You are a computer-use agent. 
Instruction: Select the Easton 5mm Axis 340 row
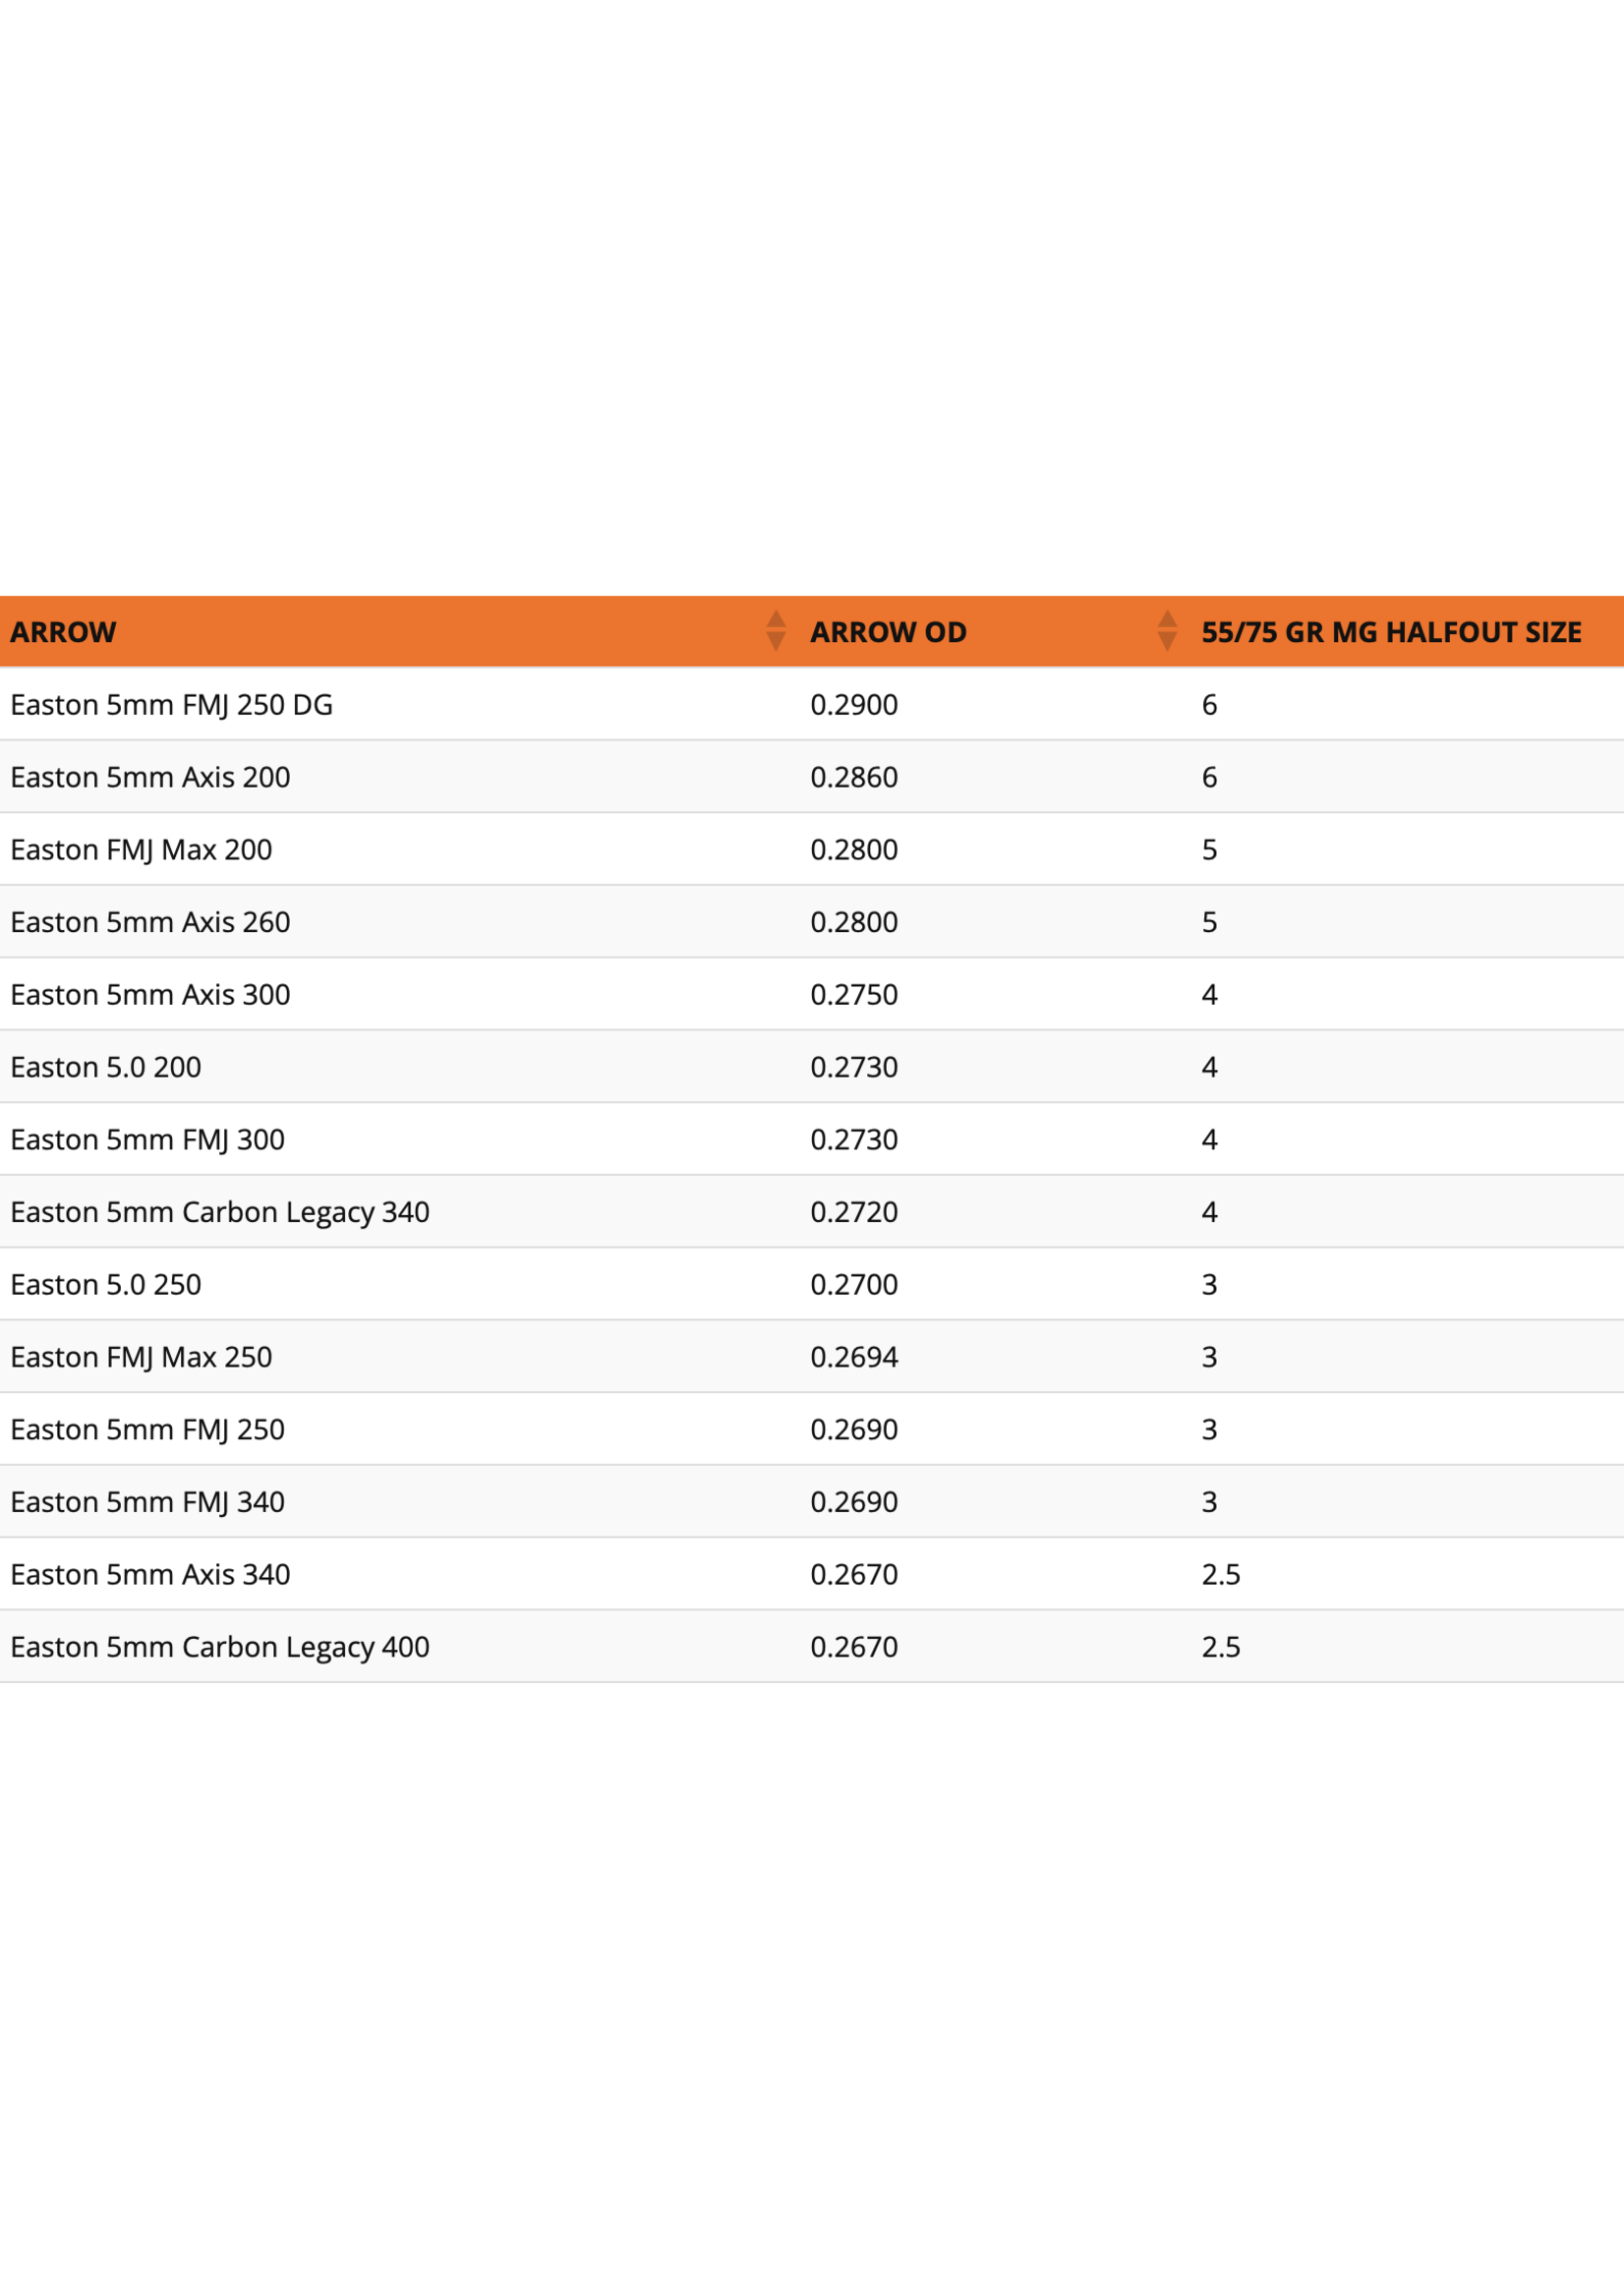[150, 1575]
